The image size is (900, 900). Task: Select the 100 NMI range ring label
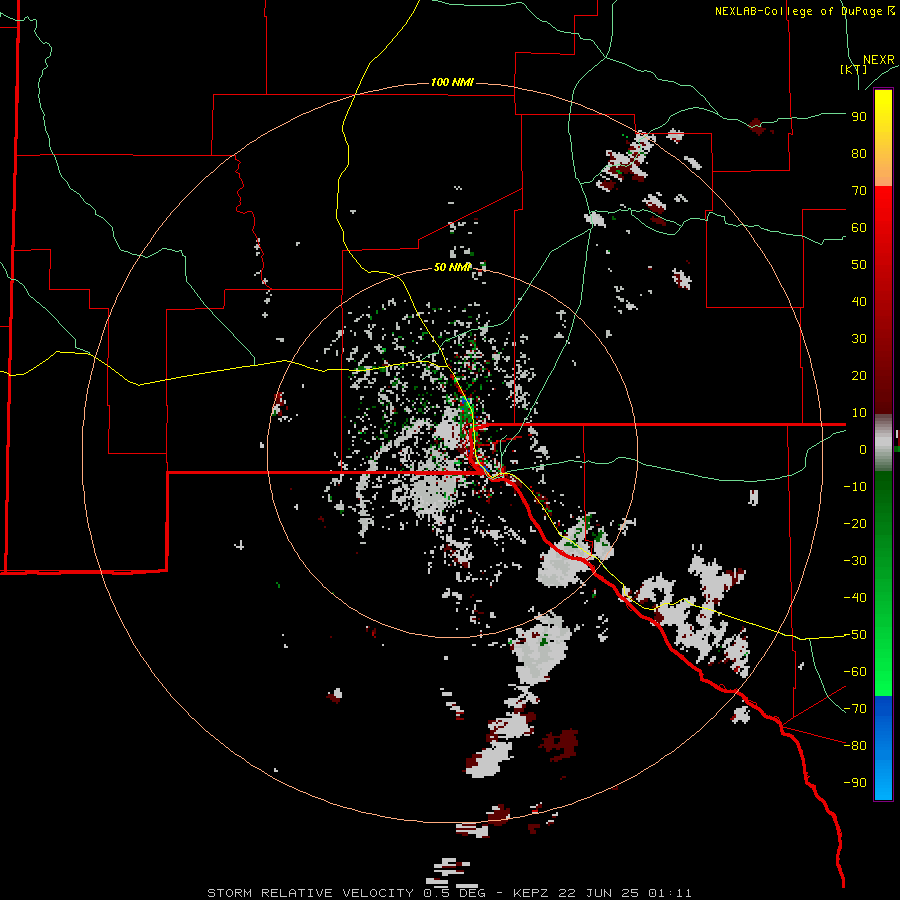click(452, 83)
